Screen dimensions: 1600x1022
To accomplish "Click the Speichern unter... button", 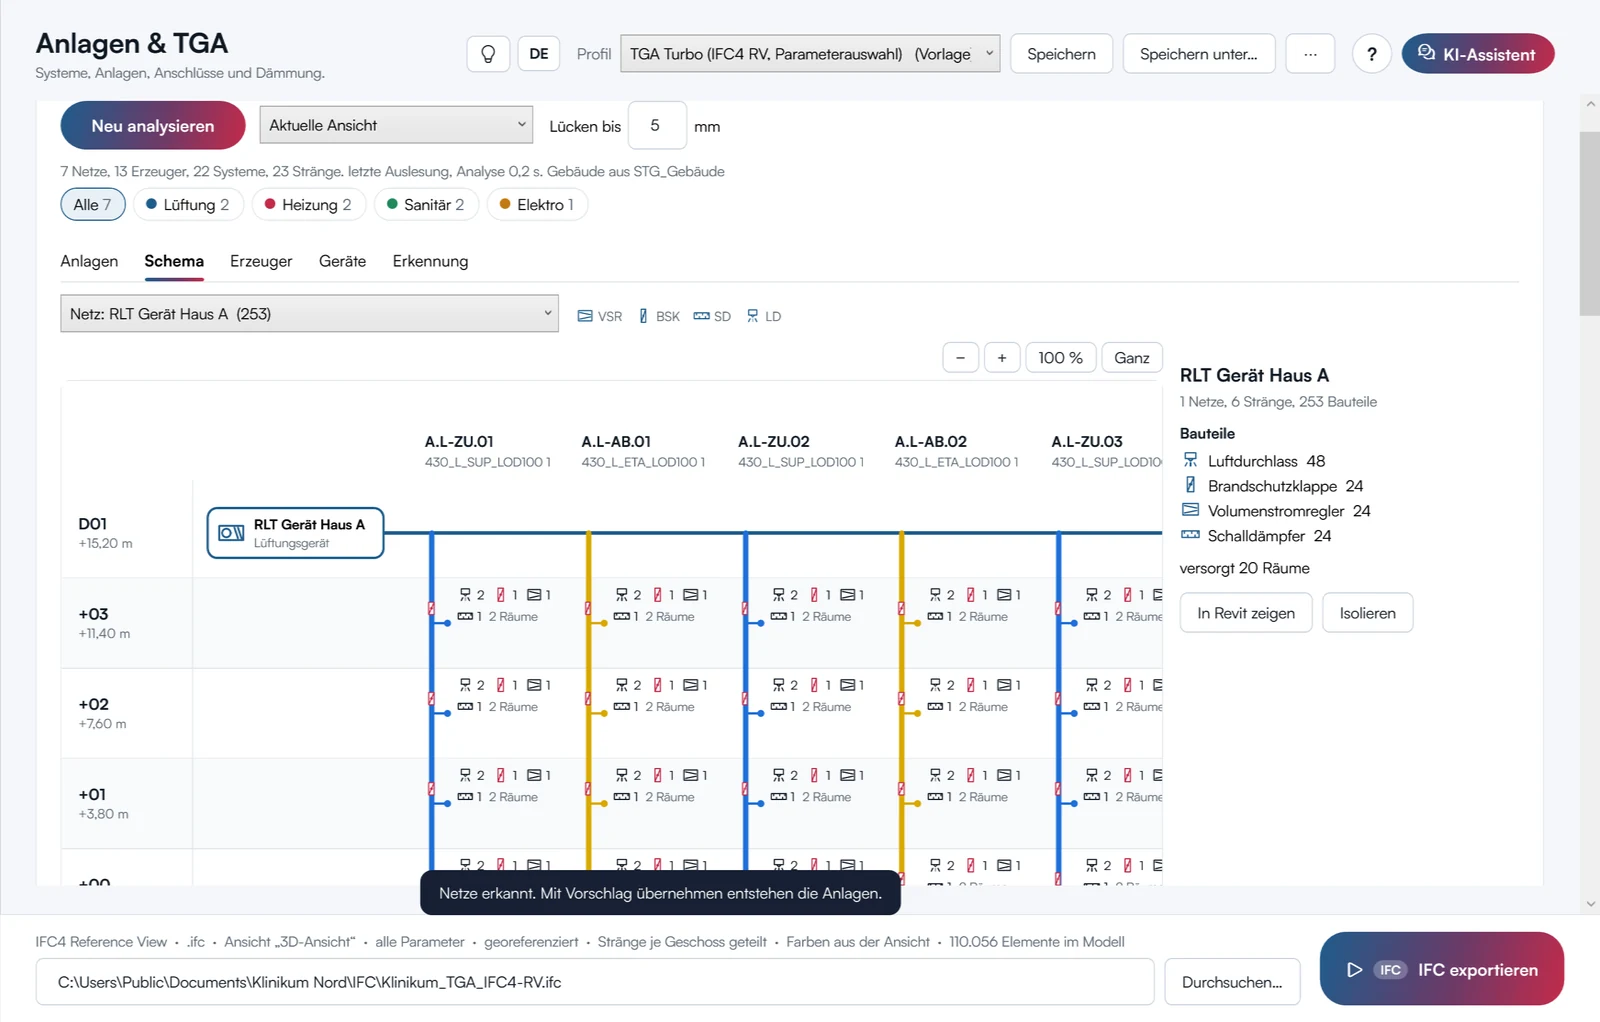I will click(1199, 54).
